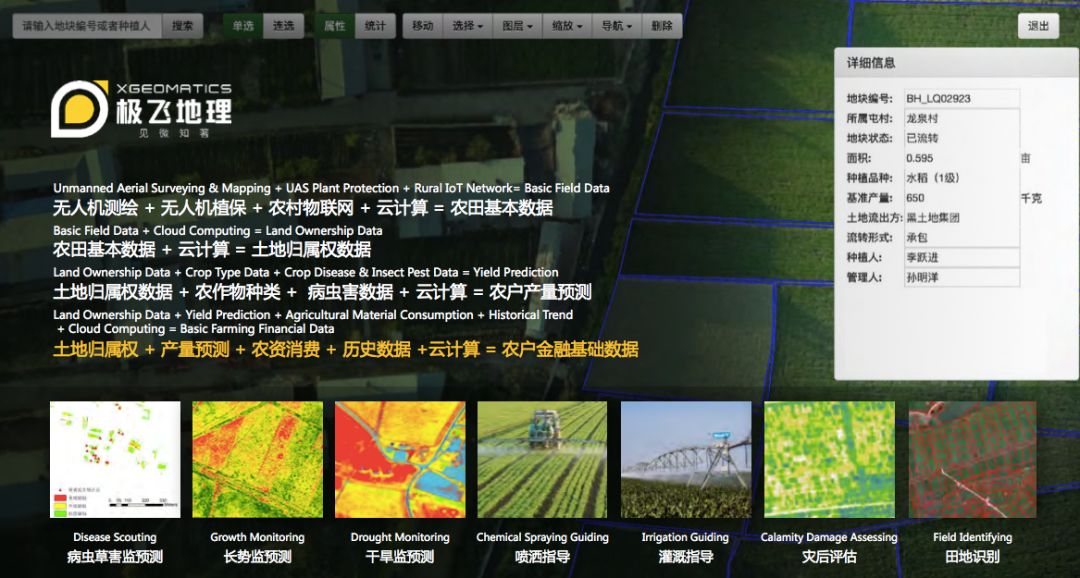Open the Disease Scouting map thumbnail
The image size is (1080, 578).
(115, 459)
